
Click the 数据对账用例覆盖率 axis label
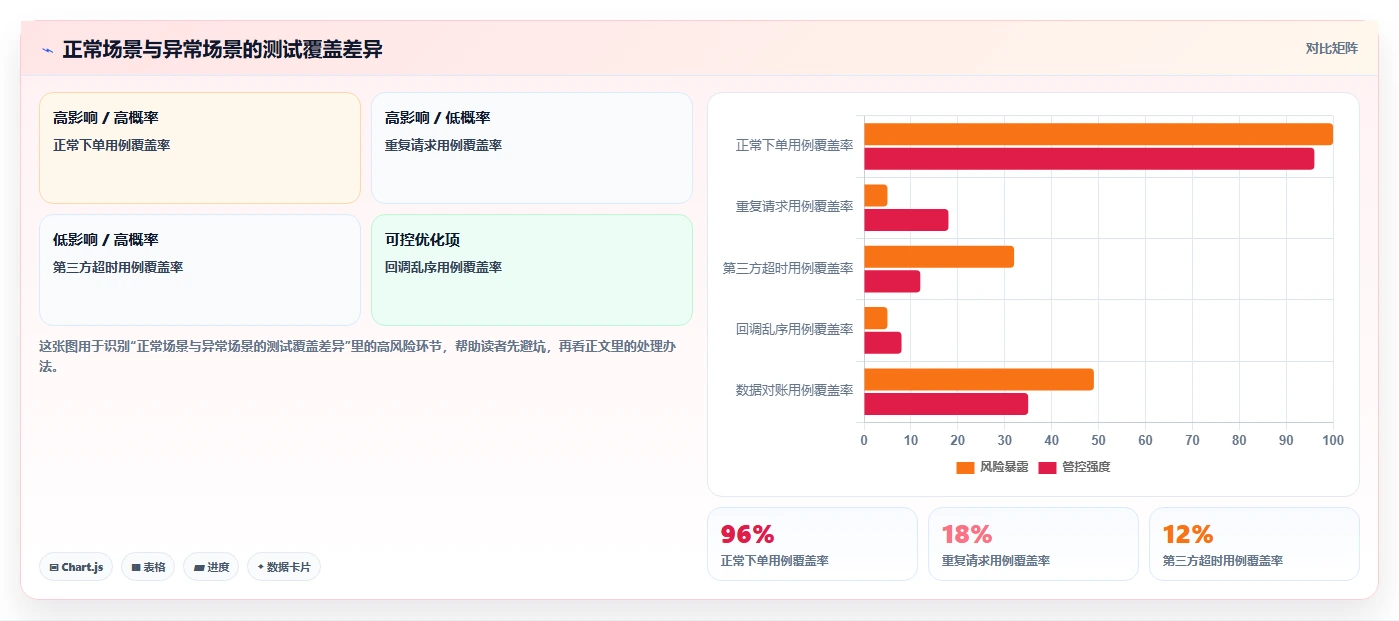tap(794, 391)
